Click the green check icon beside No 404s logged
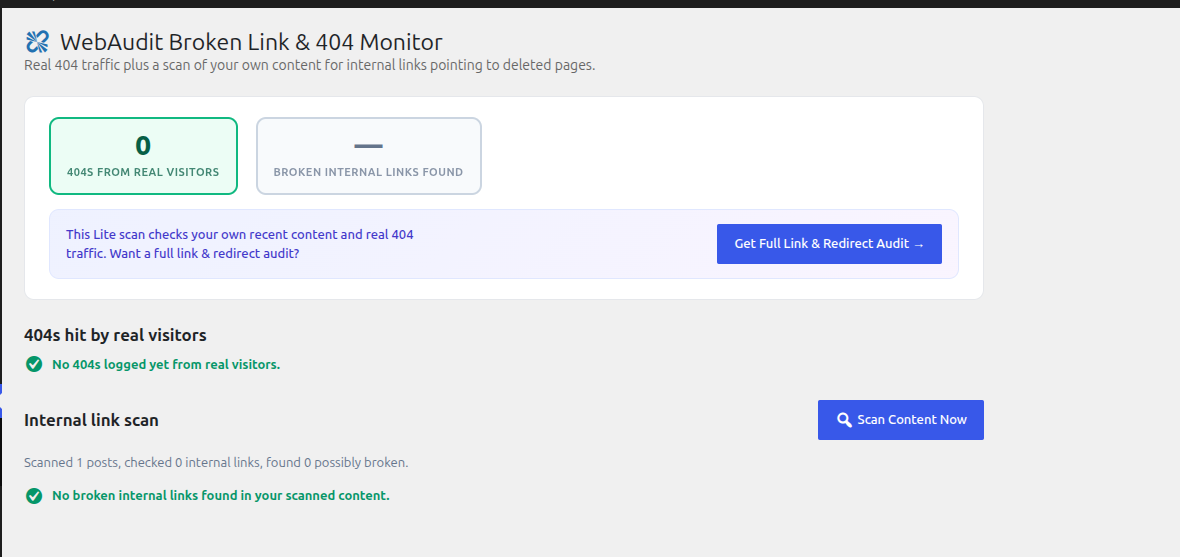This screenshot has width=1180, height=557. (x=34, y=364)
